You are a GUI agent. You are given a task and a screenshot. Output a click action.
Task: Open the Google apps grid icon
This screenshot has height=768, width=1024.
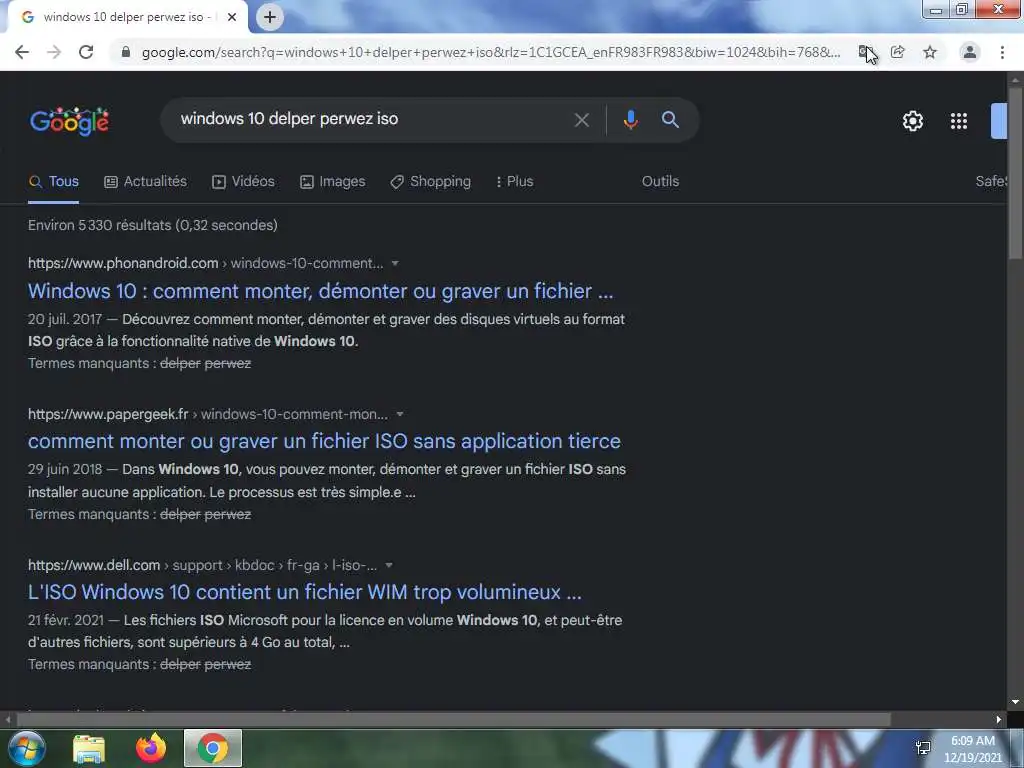[x=959, y=121]
